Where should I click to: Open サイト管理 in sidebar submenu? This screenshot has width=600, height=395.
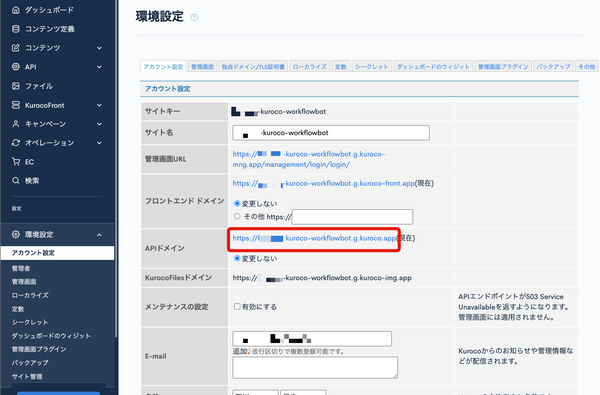point(27,376)
